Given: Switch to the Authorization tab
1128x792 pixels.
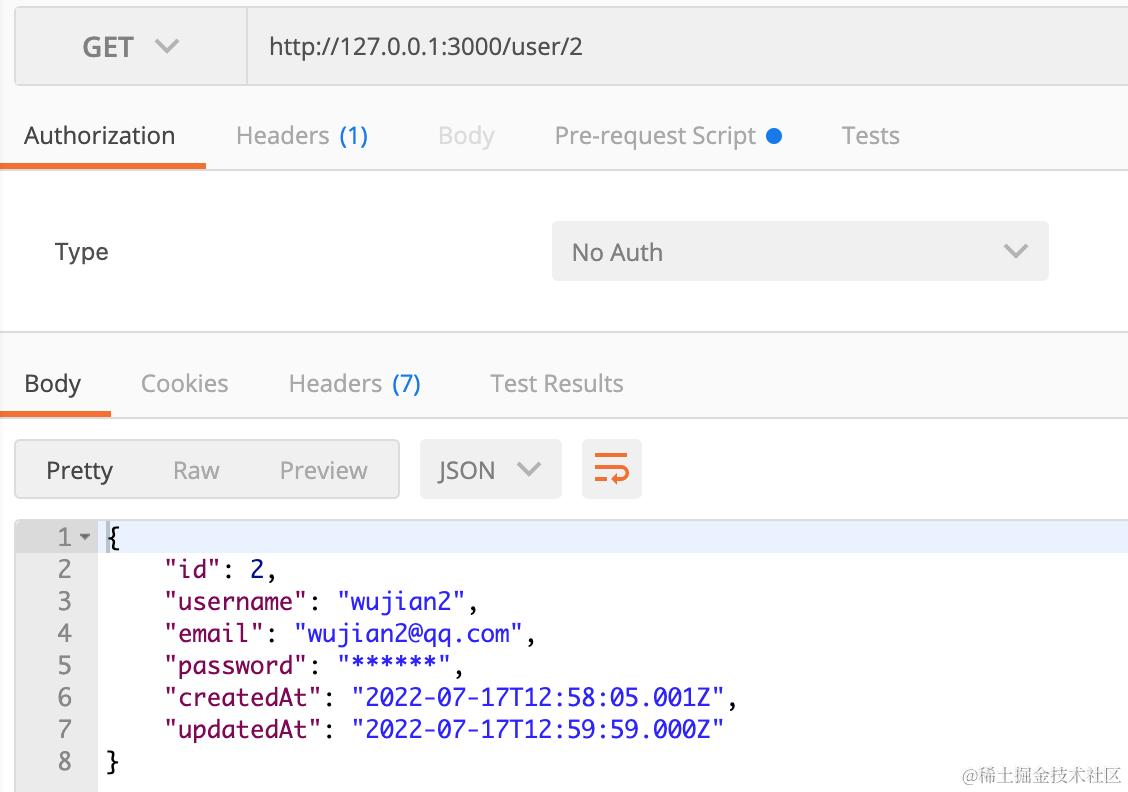Looking at the screenshot, I should [99, 136].
